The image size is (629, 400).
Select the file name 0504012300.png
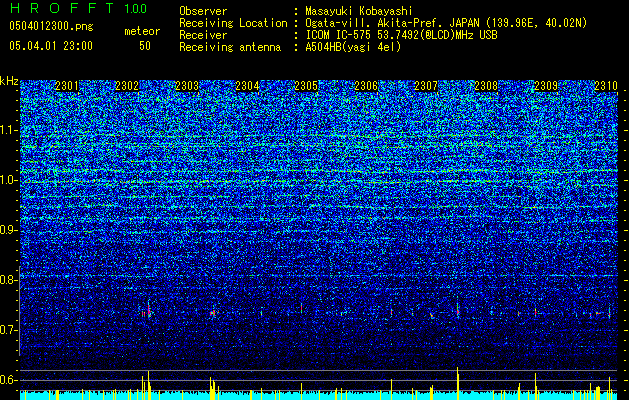pyautogui.click(x=51, y=26)
